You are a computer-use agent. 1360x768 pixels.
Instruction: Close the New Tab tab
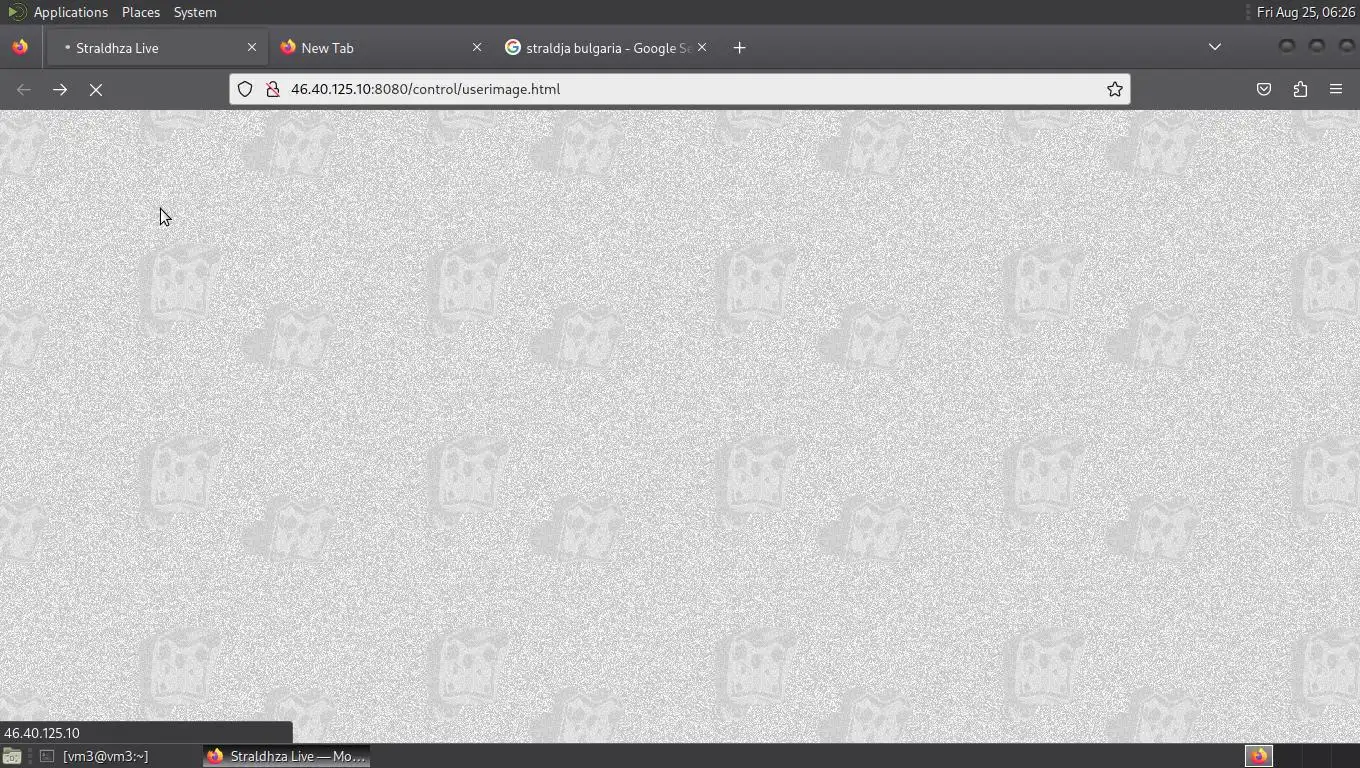tap(476, 47)
